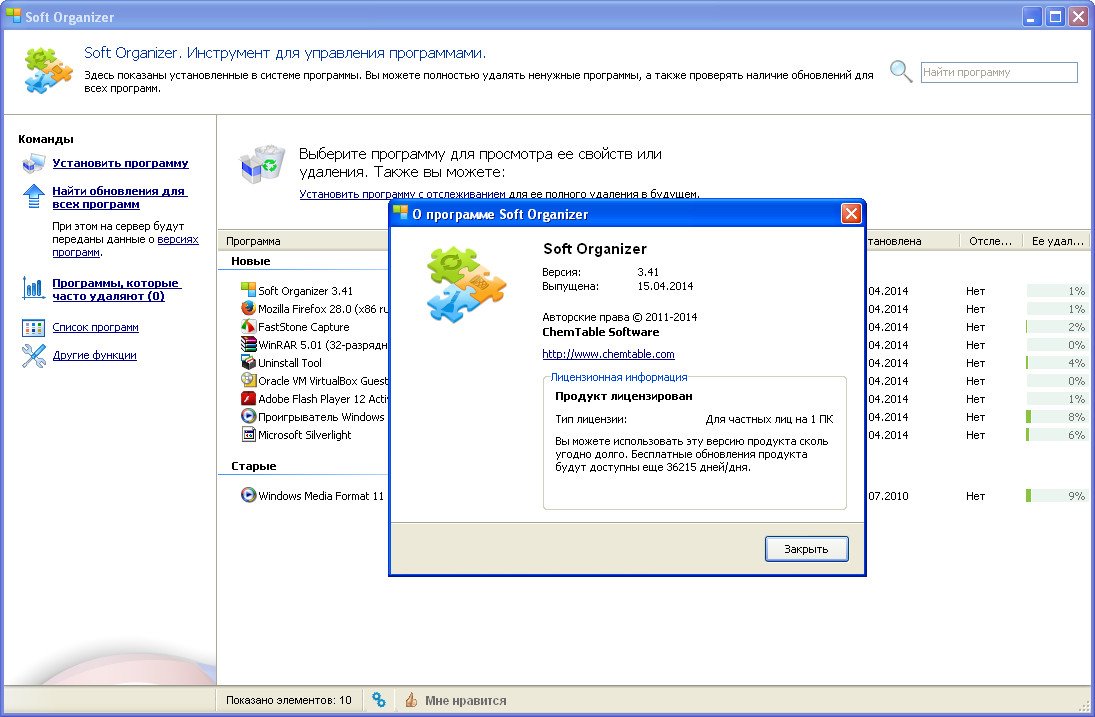Click the gears icon in the status bar

tap(379, 700)
